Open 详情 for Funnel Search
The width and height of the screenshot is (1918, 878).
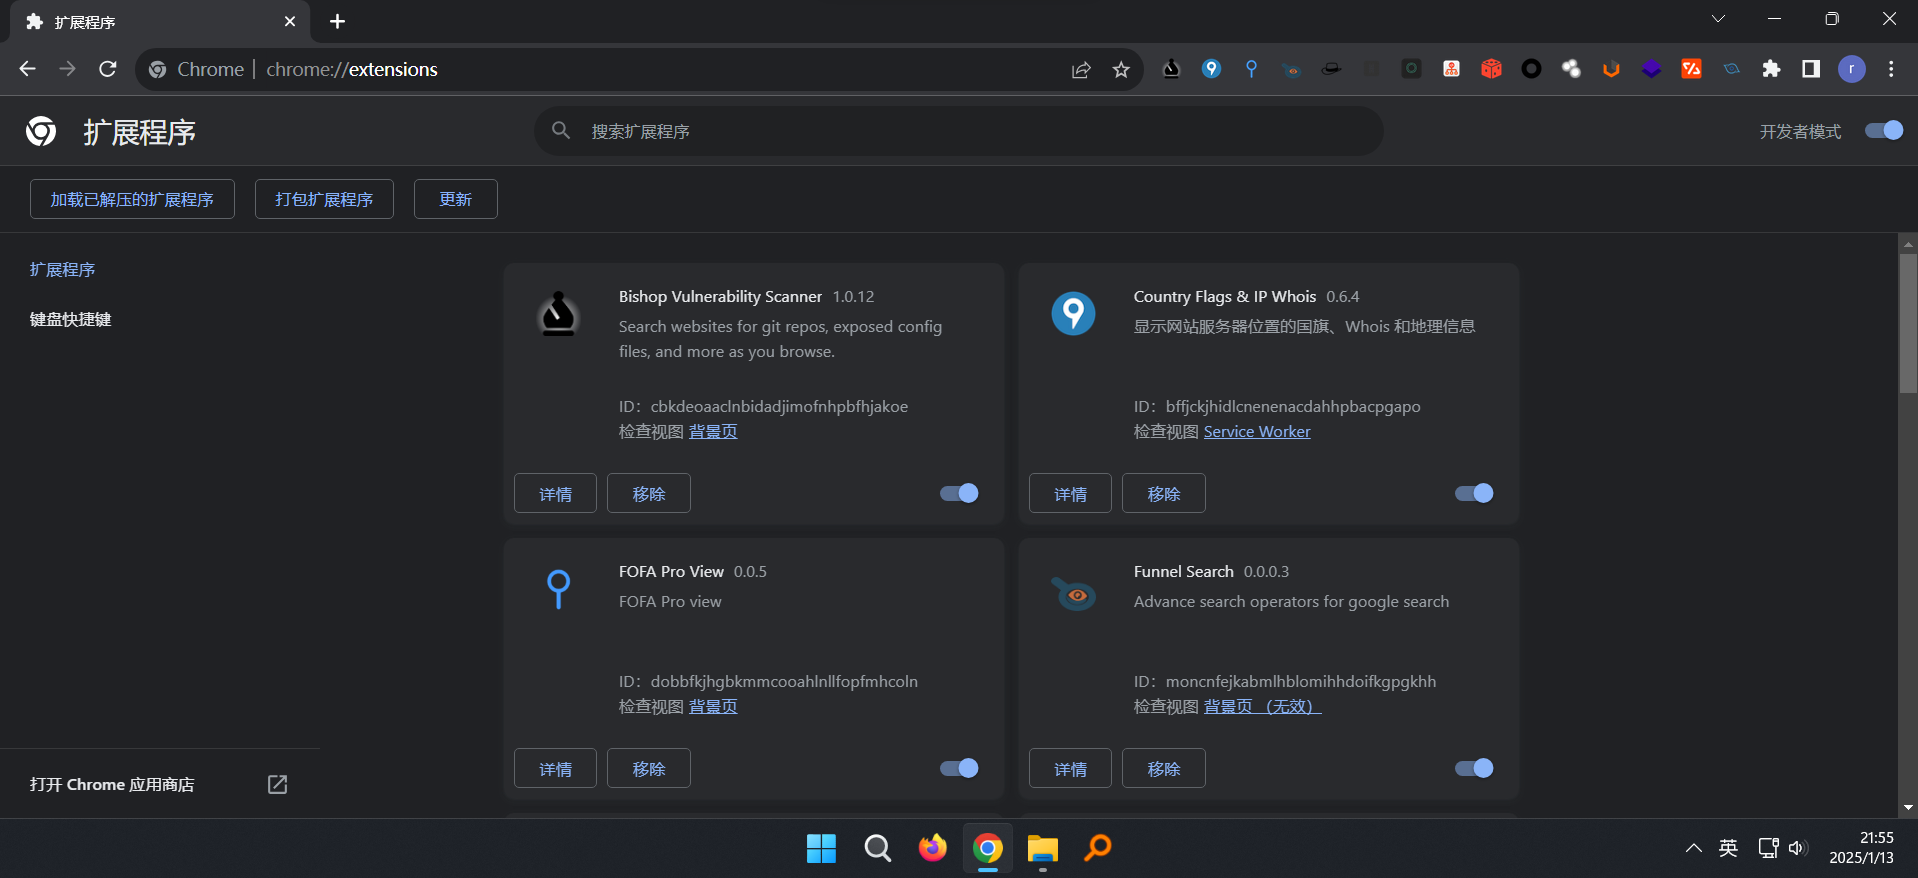click(x=1070, y=768)
